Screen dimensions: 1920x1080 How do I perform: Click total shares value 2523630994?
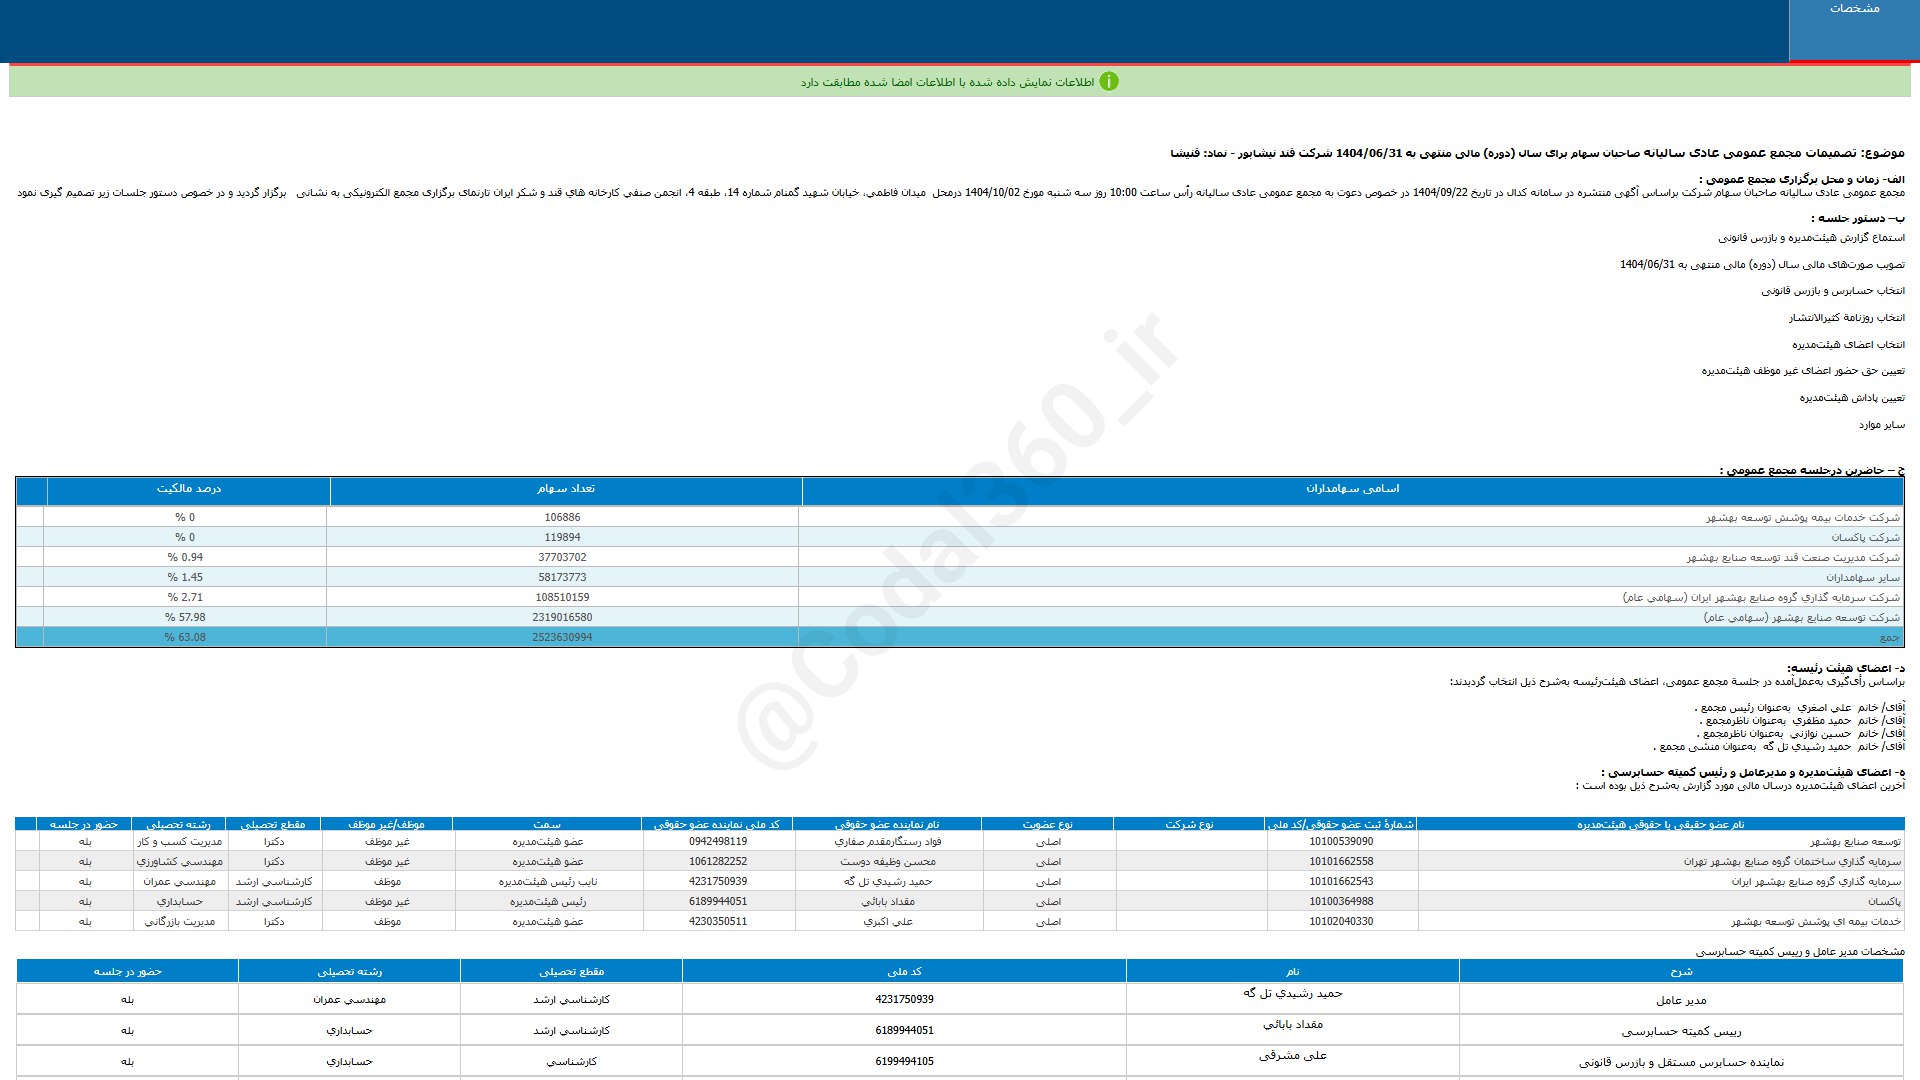click(x=562, y=637)
